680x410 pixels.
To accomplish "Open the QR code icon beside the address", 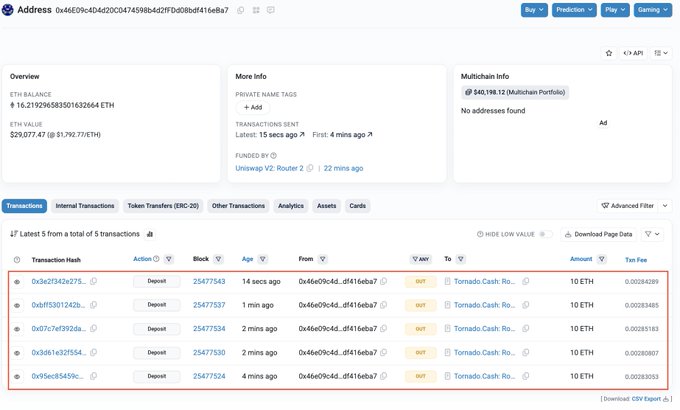I will [256, 10].
